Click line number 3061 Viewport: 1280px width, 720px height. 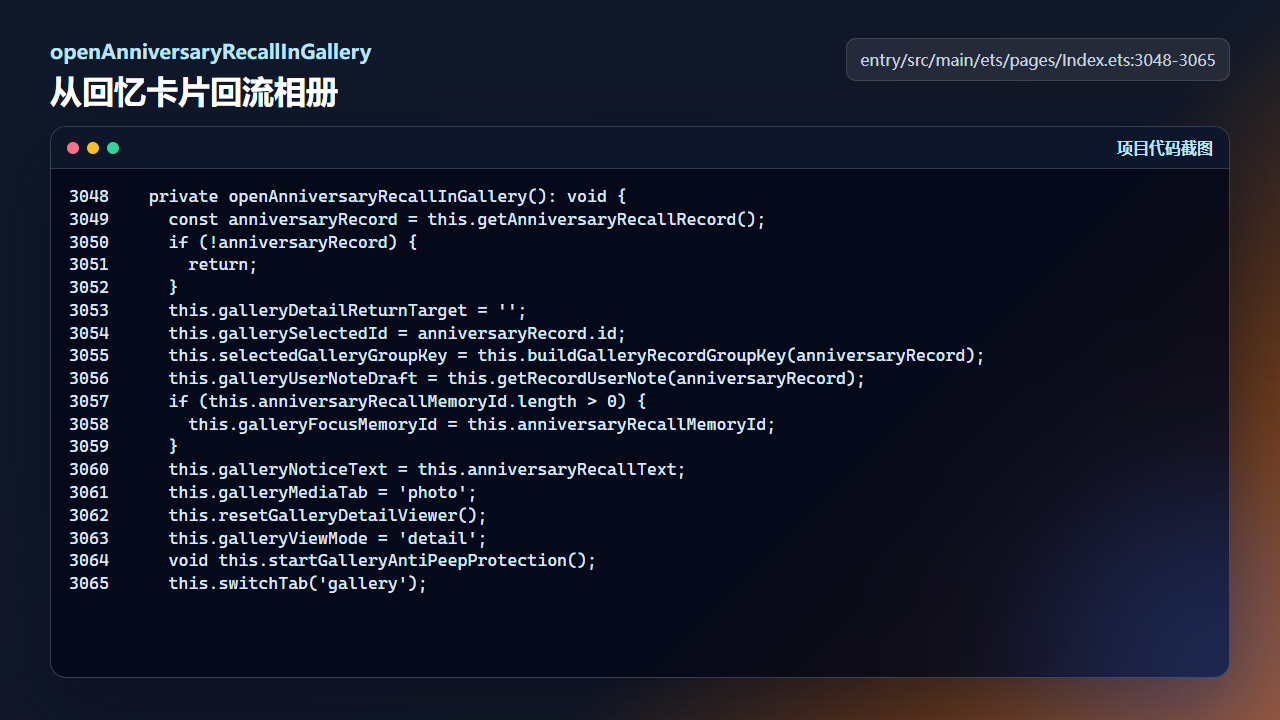pyautogui.click(x=89, y=493)
